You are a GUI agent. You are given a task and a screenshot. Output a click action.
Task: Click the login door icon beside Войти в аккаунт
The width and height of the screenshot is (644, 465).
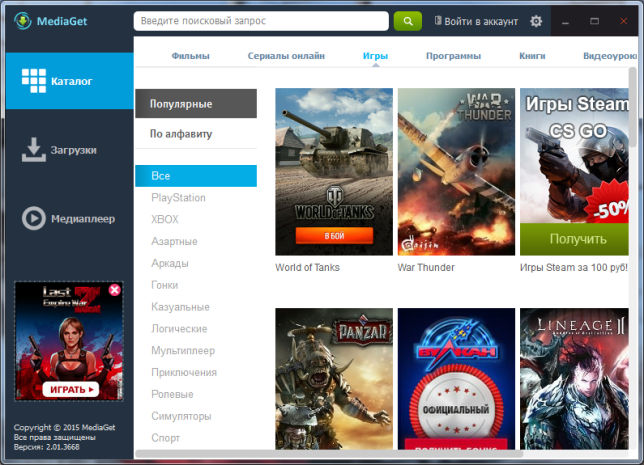(x=438, y=21)
